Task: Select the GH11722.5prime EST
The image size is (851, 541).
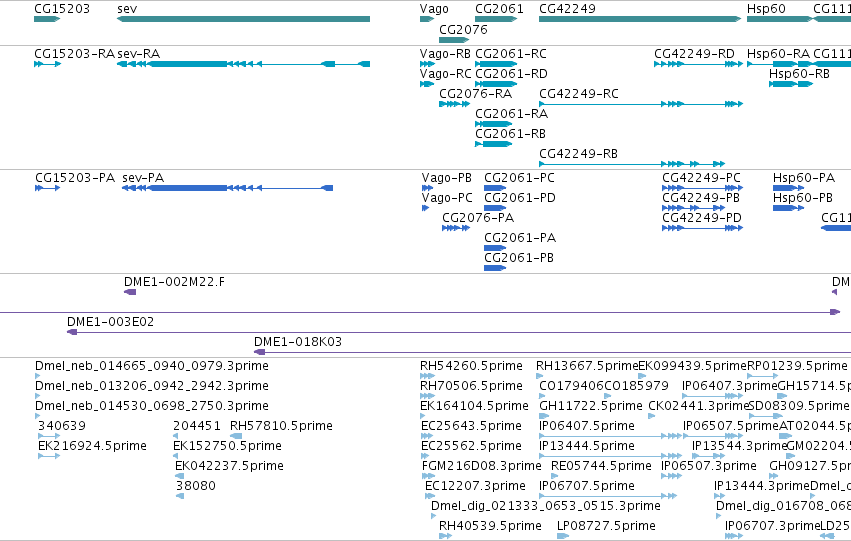Action: 544,416
